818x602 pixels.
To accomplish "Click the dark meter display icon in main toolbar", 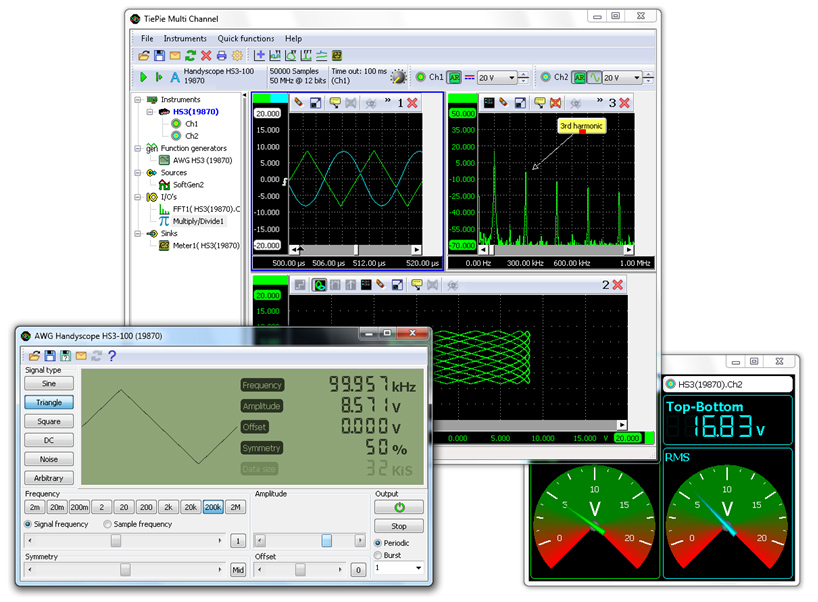I will point(337,55).
